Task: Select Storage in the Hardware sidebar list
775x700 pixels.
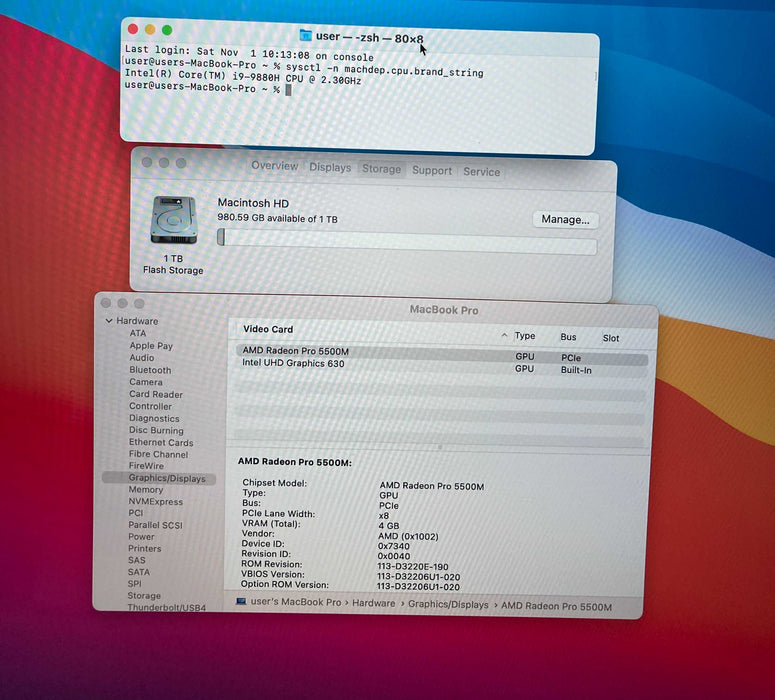Action: tap(144, 596)
